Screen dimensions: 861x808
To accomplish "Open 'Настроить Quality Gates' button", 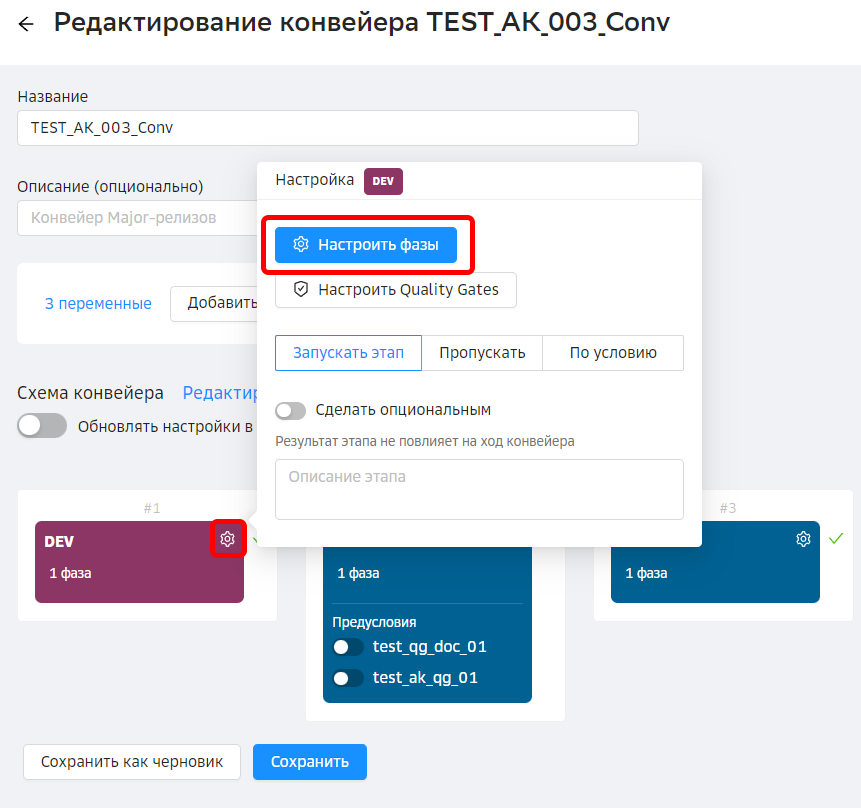I will pos(396,290).
